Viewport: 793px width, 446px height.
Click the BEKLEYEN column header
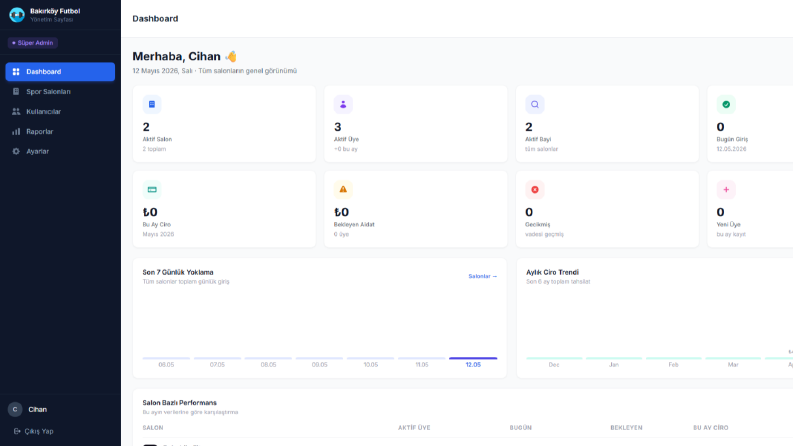coord(626,428)
